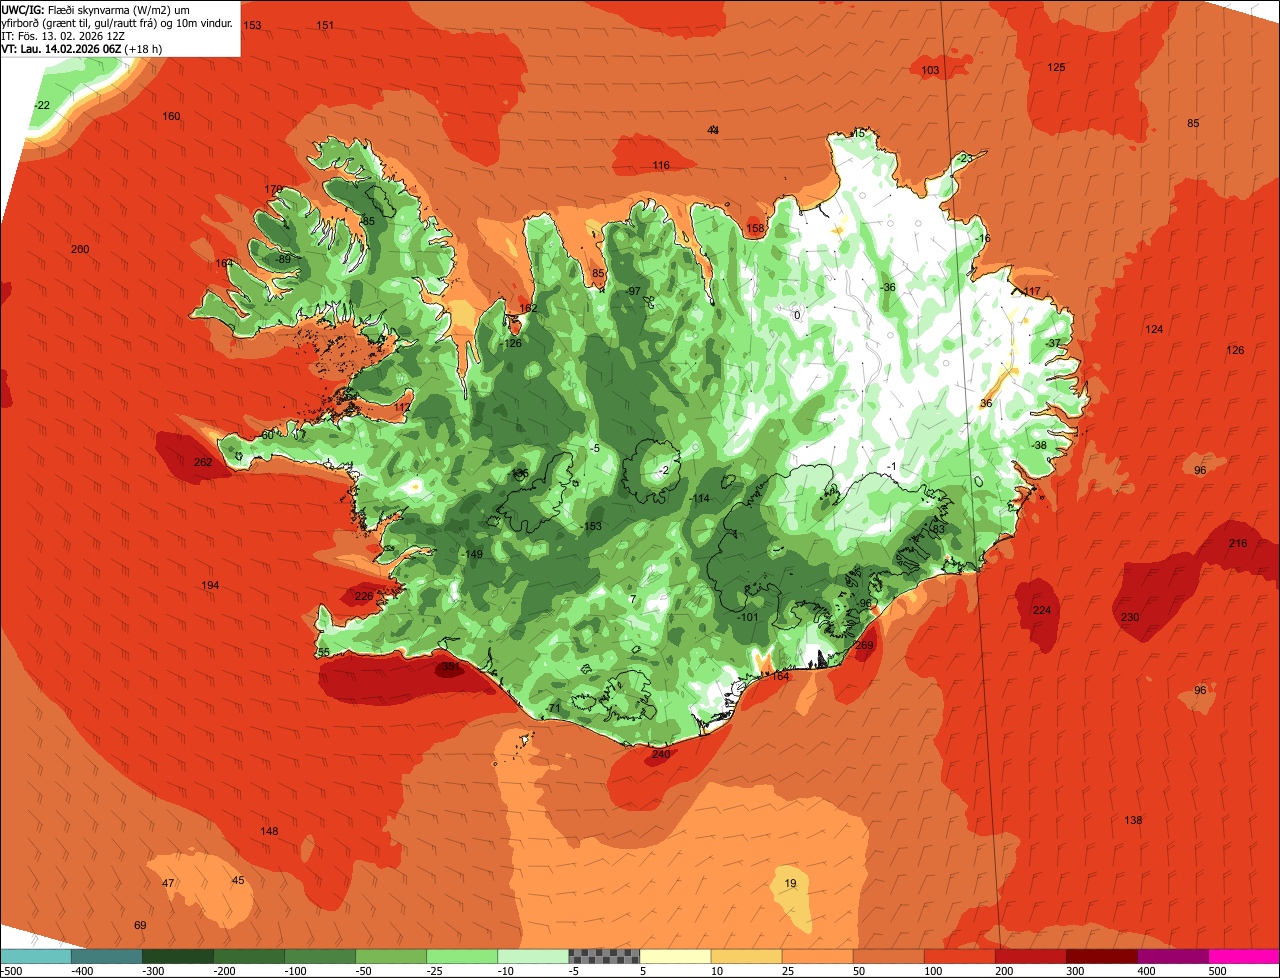Click the '125' value in northeast sea
The height and width of the screenshot is (978, 1280).
click(x=1056, y=67)
